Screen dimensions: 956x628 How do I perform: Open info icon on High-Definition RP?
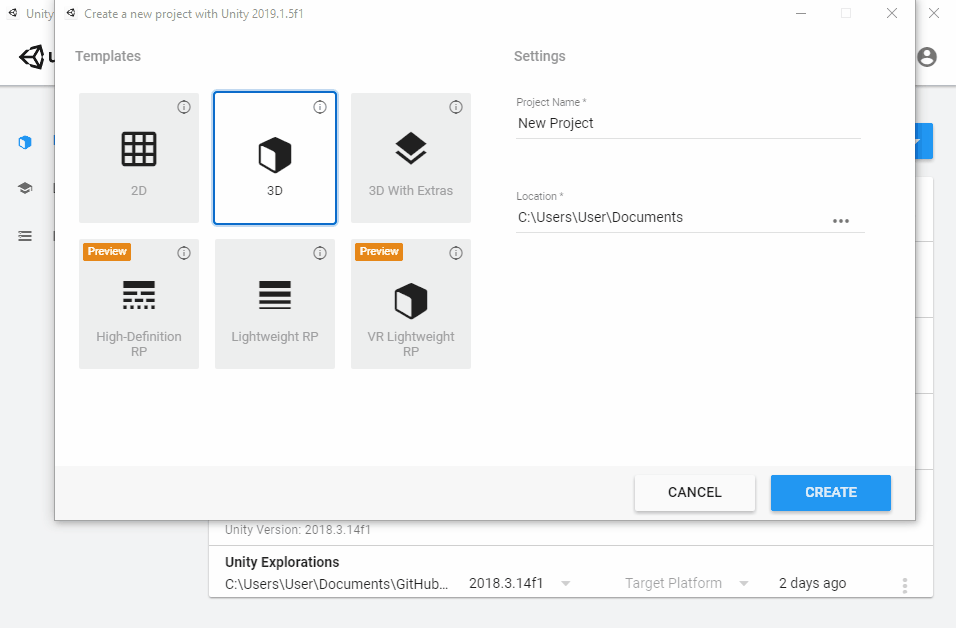(184, 253)
